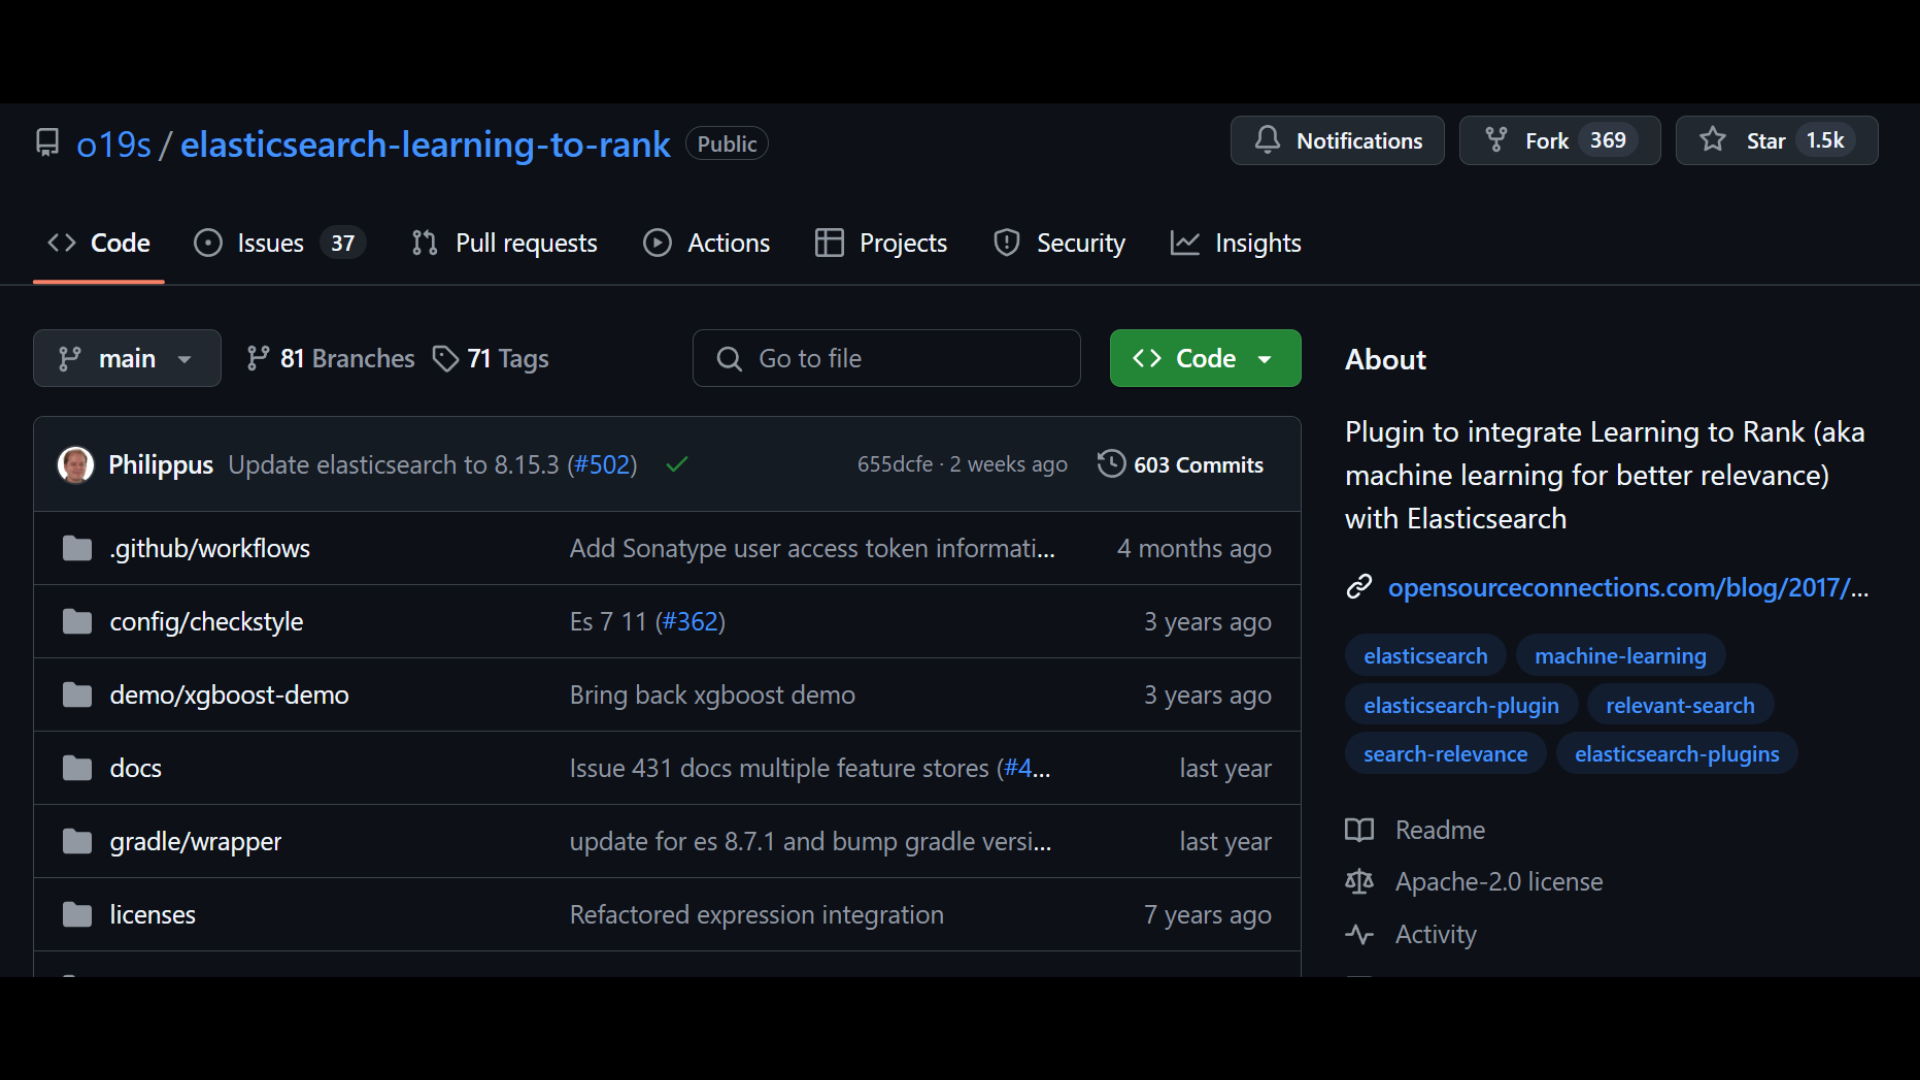View 71 Tags
Image resolution: width=1920 pixels, height=1080 pixels.
(490, 358)
